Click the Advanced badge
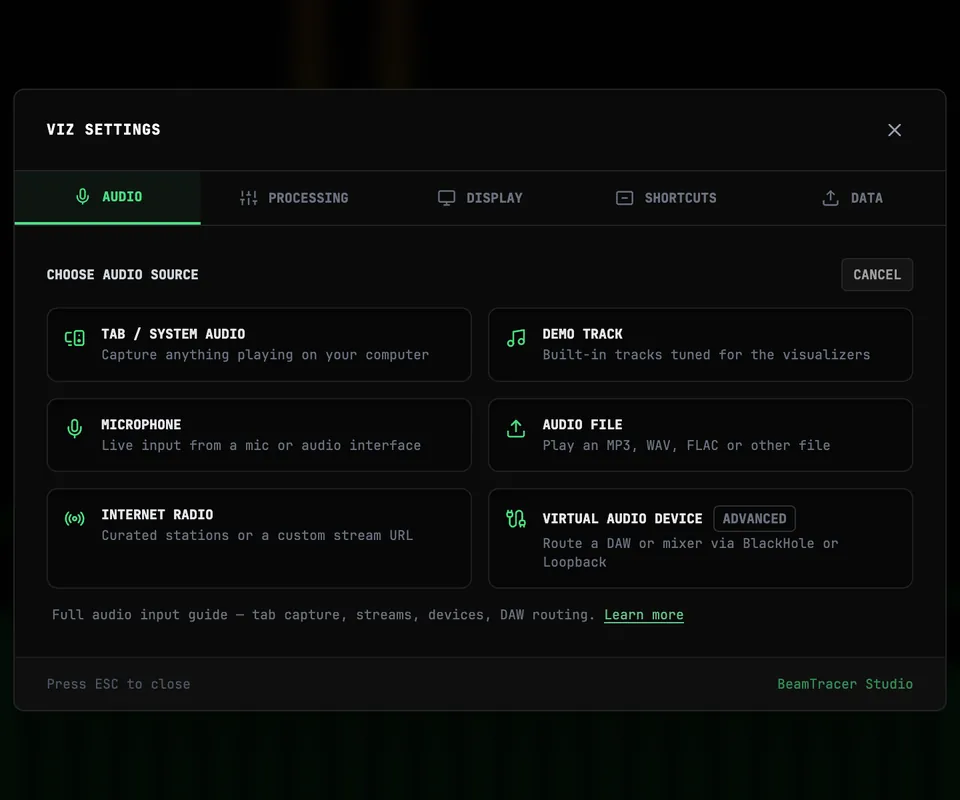The height and width of the screenshot is (800, 960). [x=754, y=518]
